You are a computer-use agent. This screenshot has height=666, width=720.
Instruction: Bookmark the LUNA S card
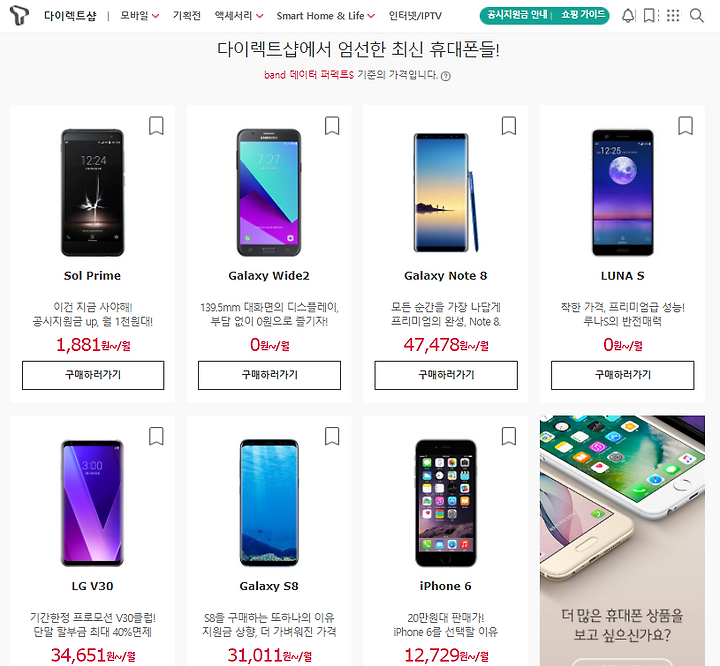click(685, 125)
